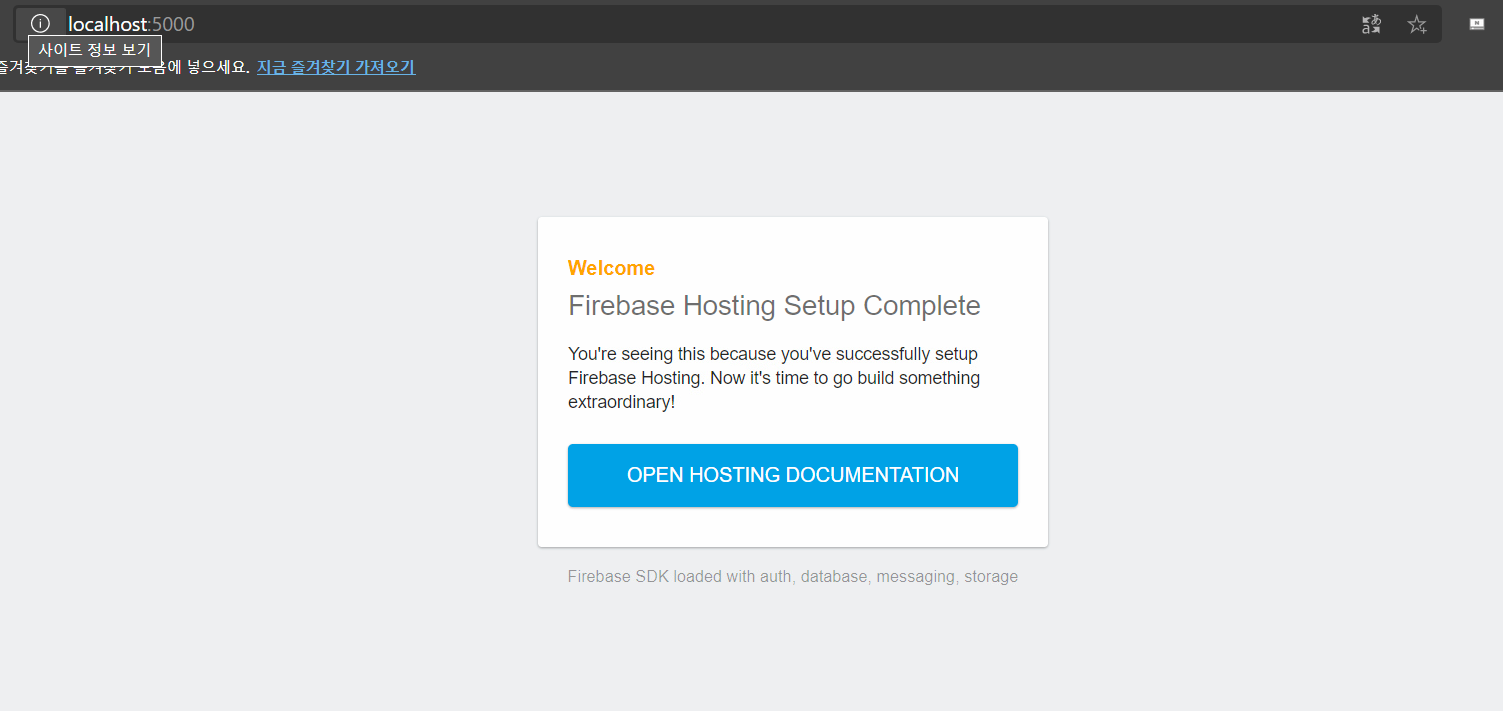
Task: Open Hosting Documentation button
Action: tap(793, 475)
